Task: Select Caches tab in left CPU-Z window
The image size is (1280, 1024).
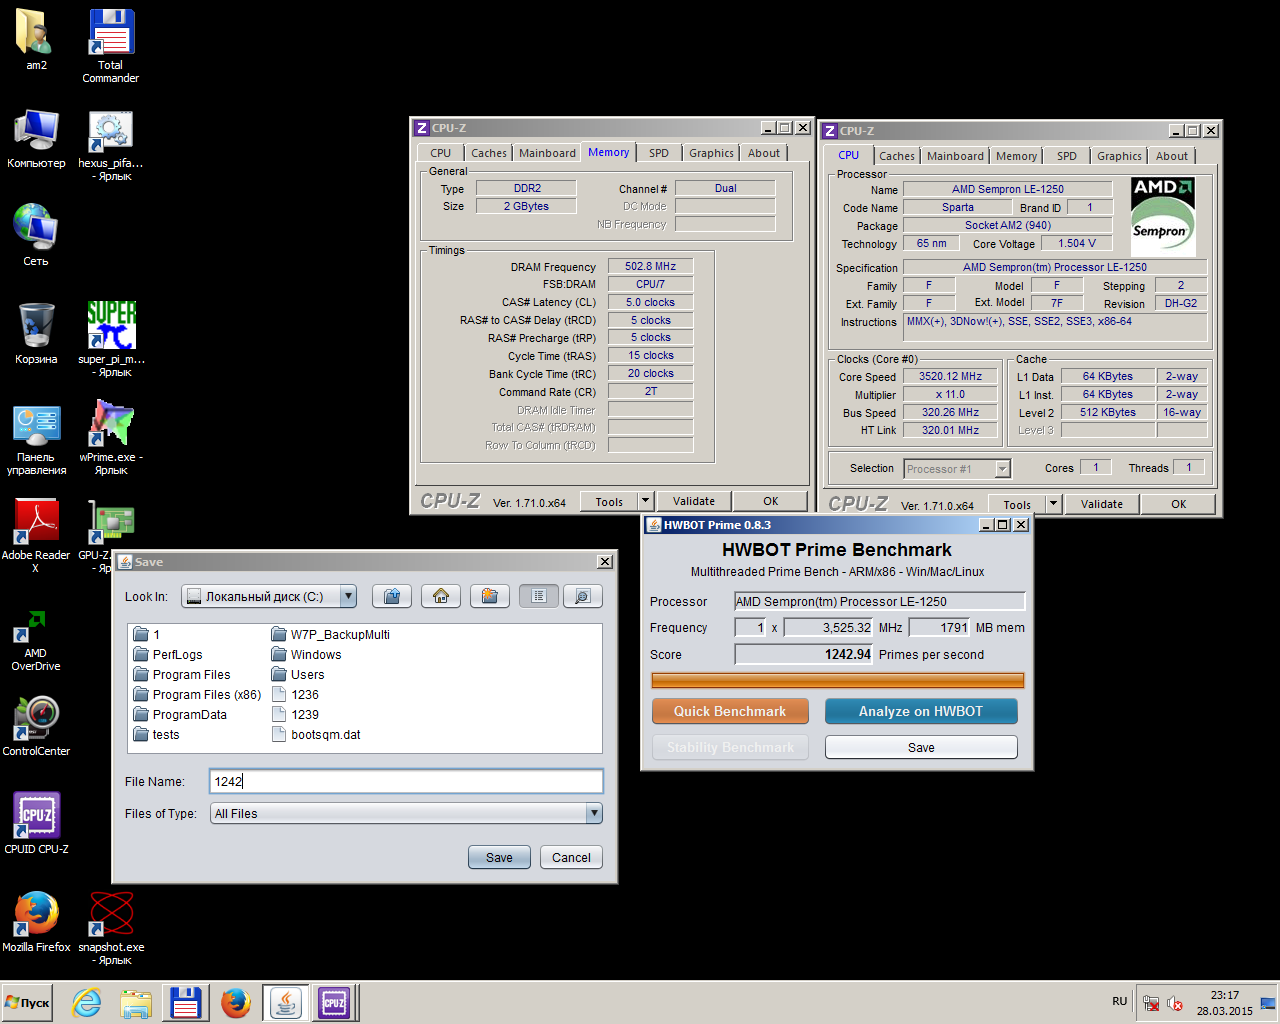Action: [x=489, y=153]
